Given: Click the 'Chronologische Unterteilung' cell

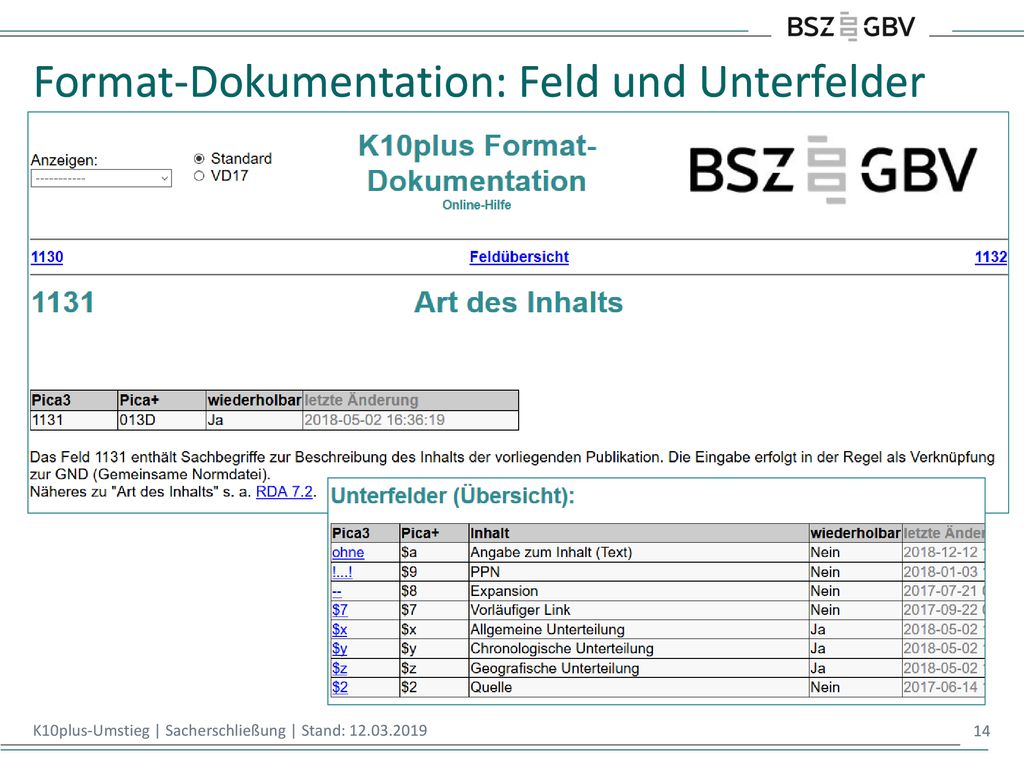Looking at the screenshot, I should coord(638,648).
